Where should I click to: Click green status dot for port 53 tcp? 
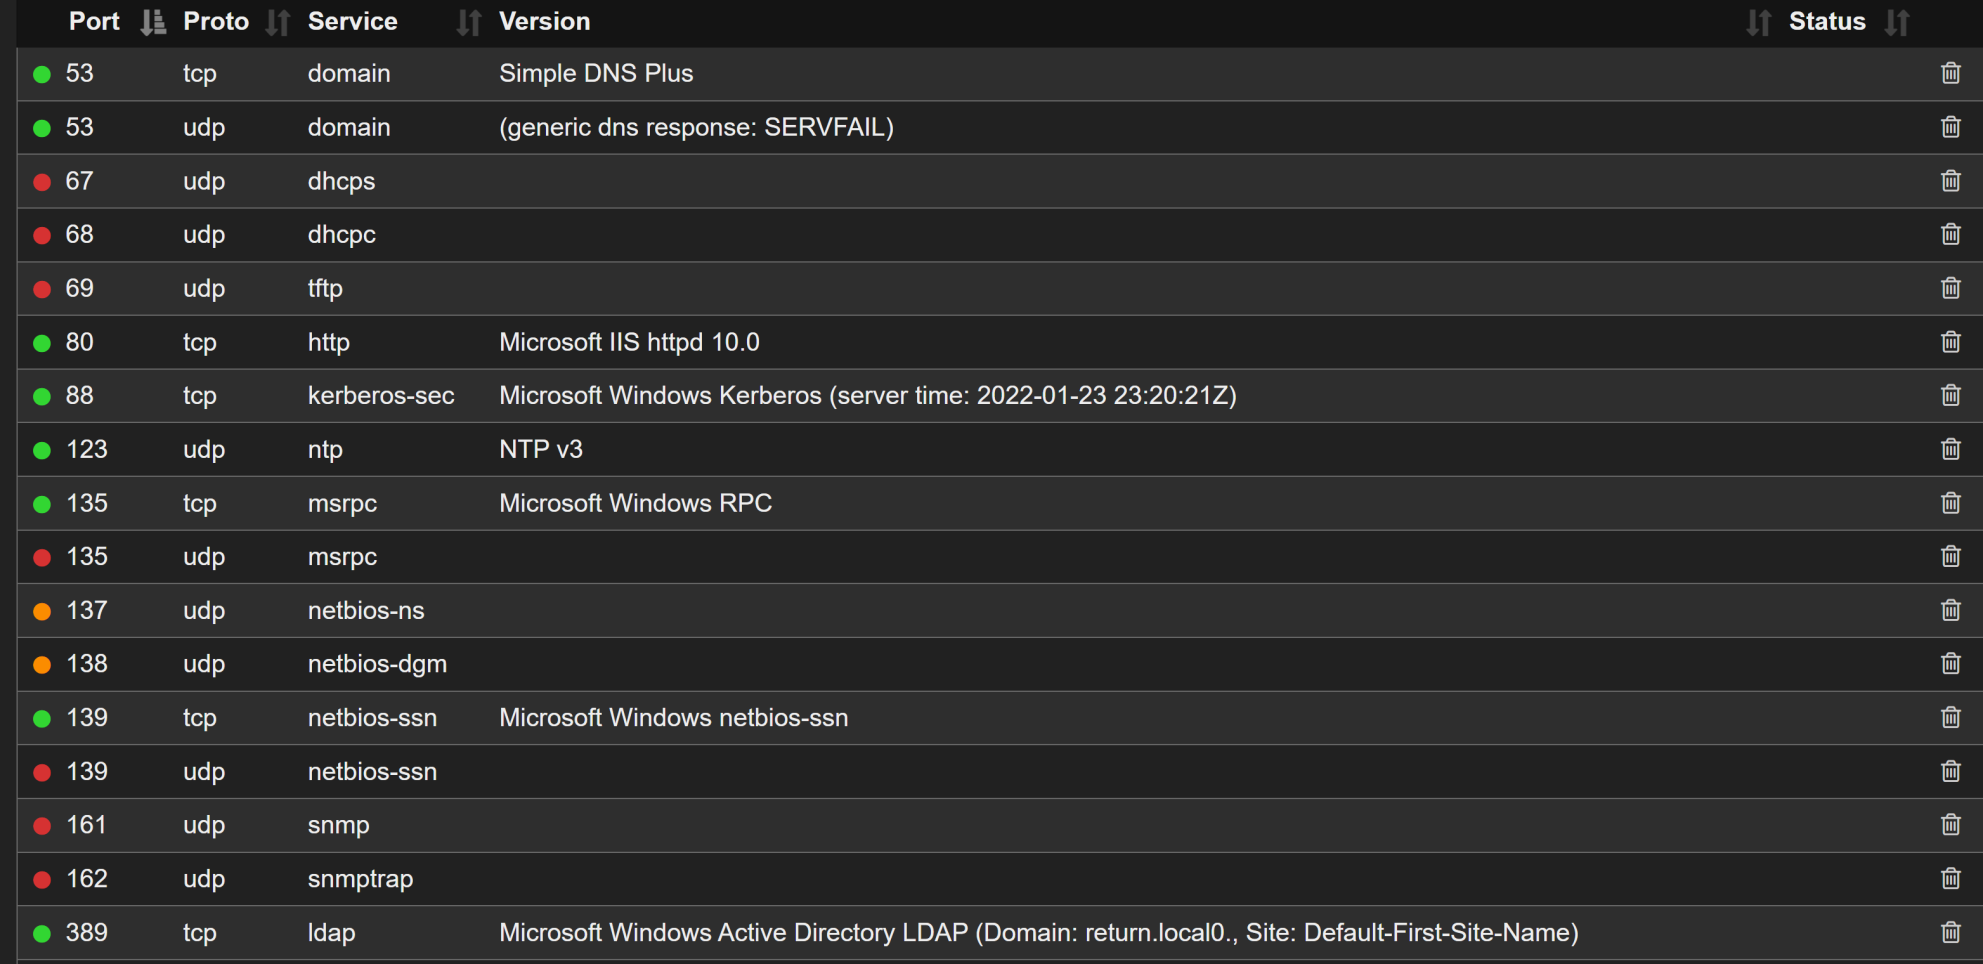(x=42, y=74)
